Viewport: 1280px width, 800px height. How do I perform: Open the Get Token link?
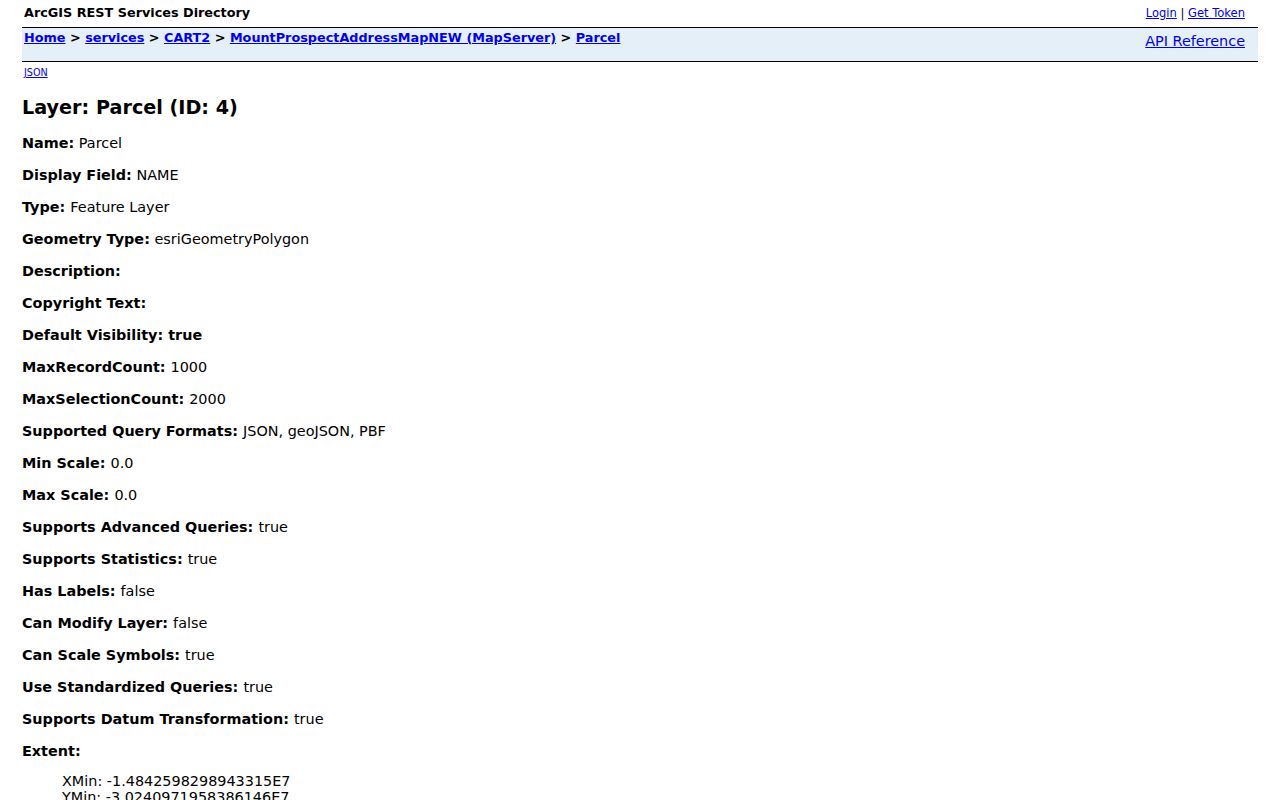[1216, 13]
